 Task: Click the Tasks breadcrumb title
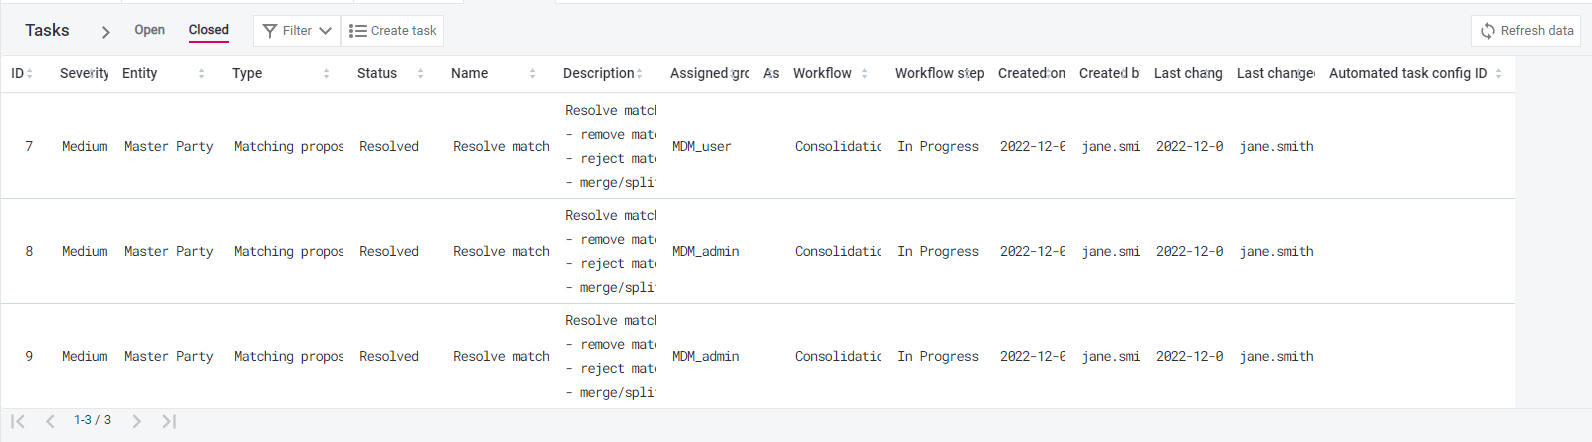[x=47, y=30]
